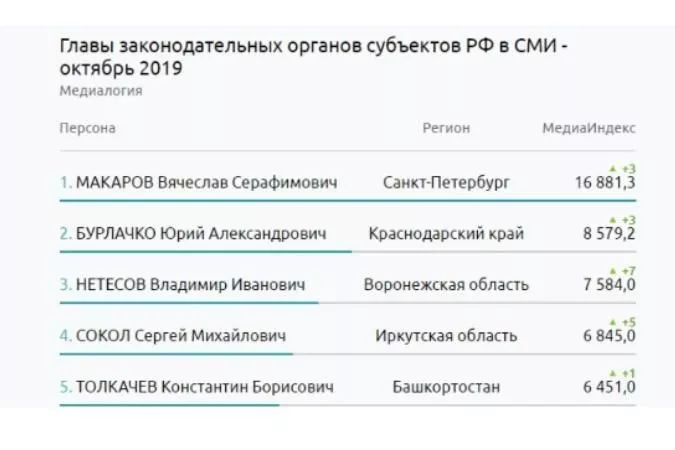Click the Регион column header
Viewport: 675px width, 450px height.
(446, 128)
